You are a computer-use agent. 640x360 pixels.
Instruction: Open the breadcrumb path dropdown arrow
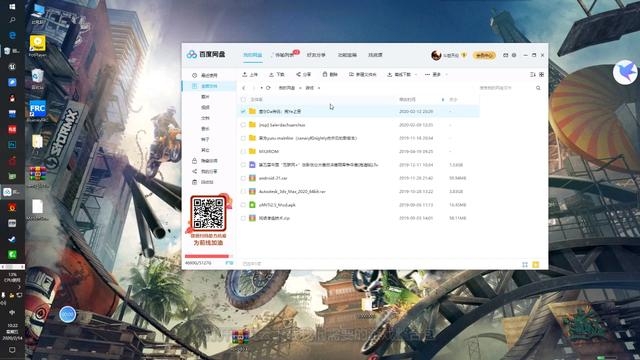point(319,88)
